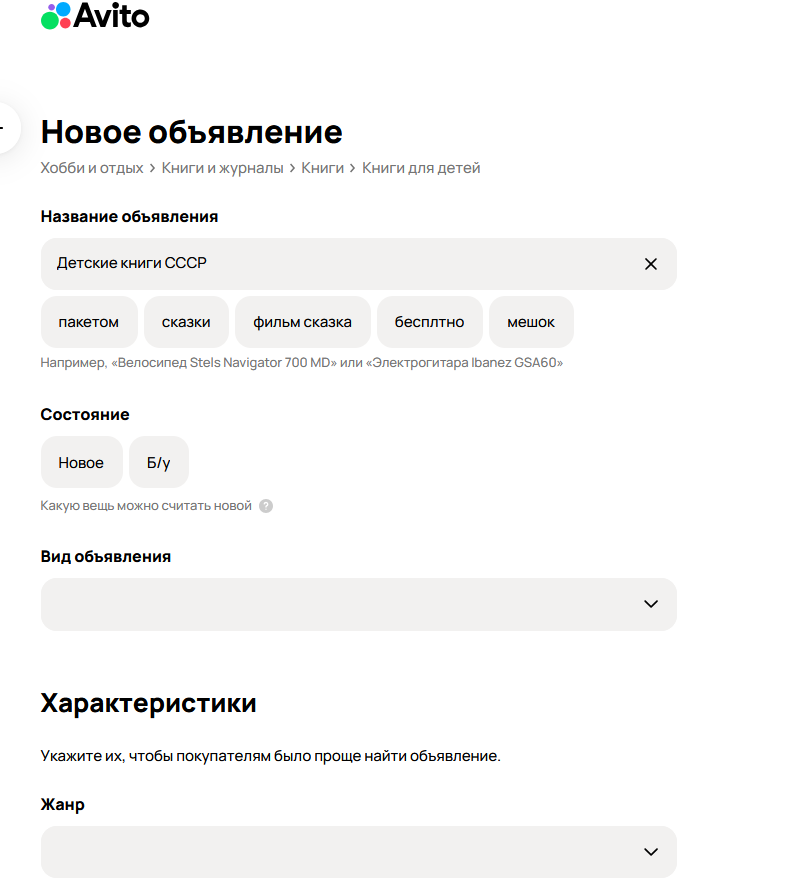Add the "пакетом" suggestion to the title
807x891 pixels.
coord(89,321)
